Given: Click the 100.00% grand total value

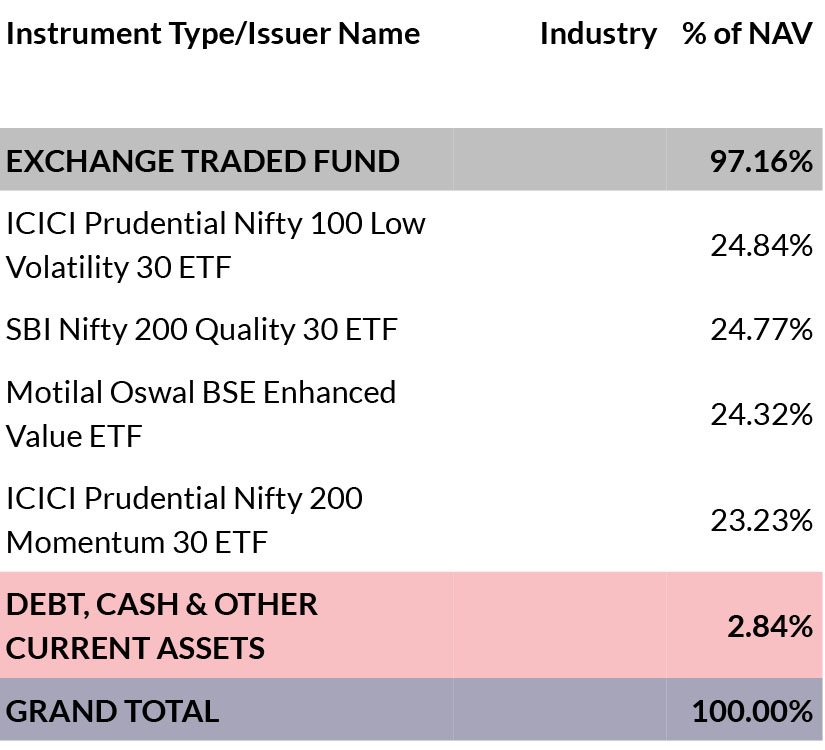Looking at the screenshot, I should point(752,712).
